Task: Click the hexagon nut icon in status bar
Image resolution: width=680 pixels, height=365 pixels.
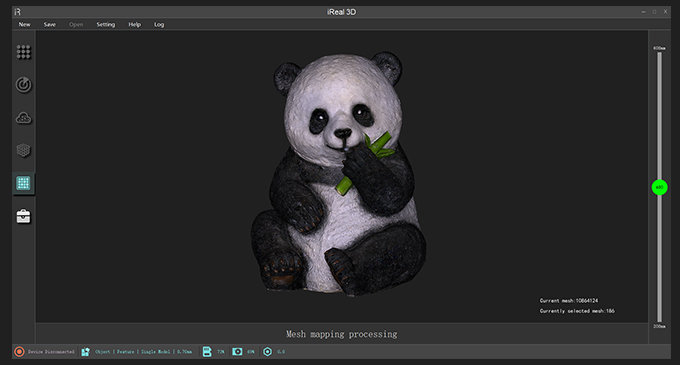Action: point(268,352)
